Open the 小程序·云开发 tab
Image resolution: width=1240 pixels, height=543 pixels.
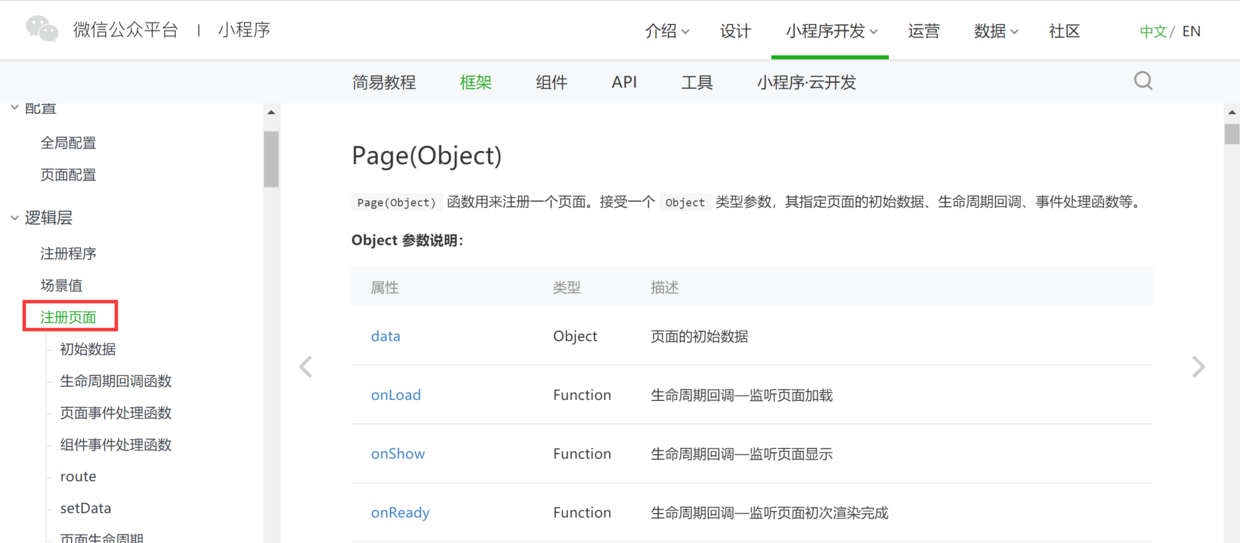tap(806, 82)
